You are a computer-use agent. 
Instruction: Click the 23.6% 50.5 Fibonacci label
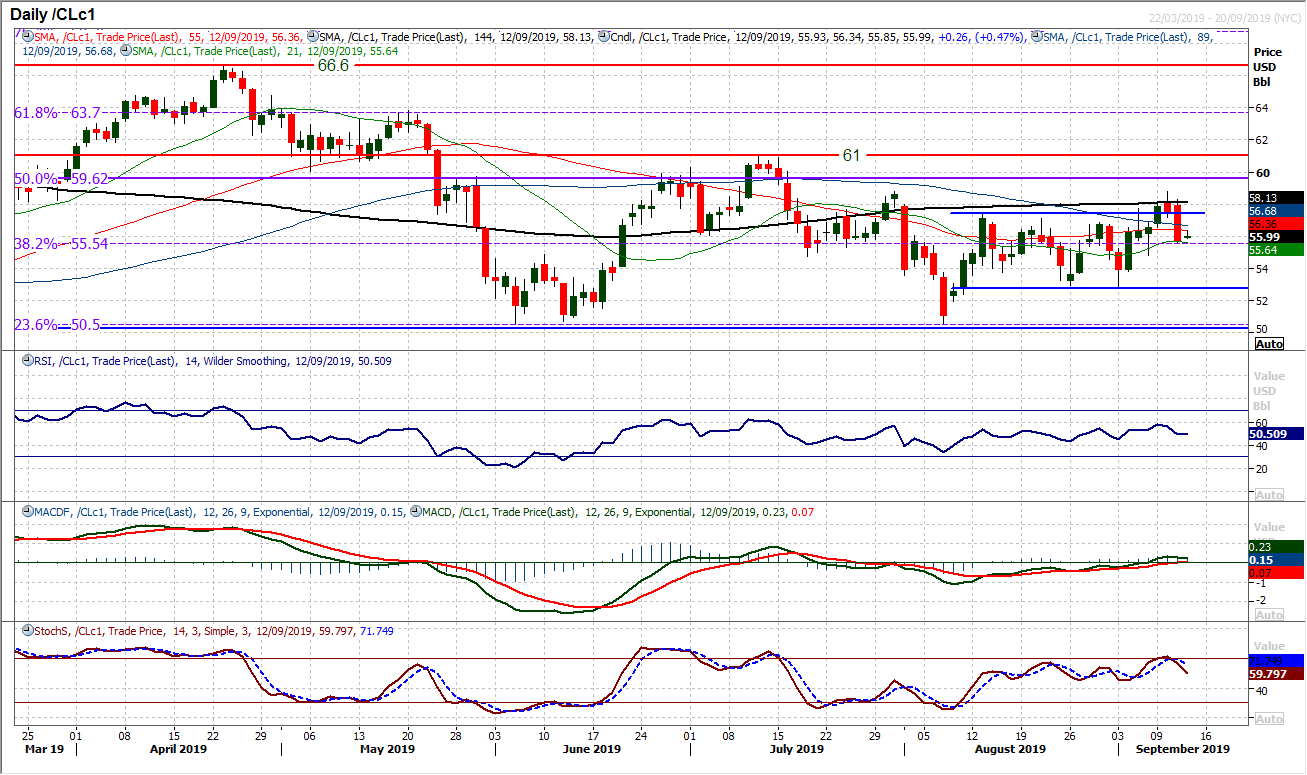point(57,324)
